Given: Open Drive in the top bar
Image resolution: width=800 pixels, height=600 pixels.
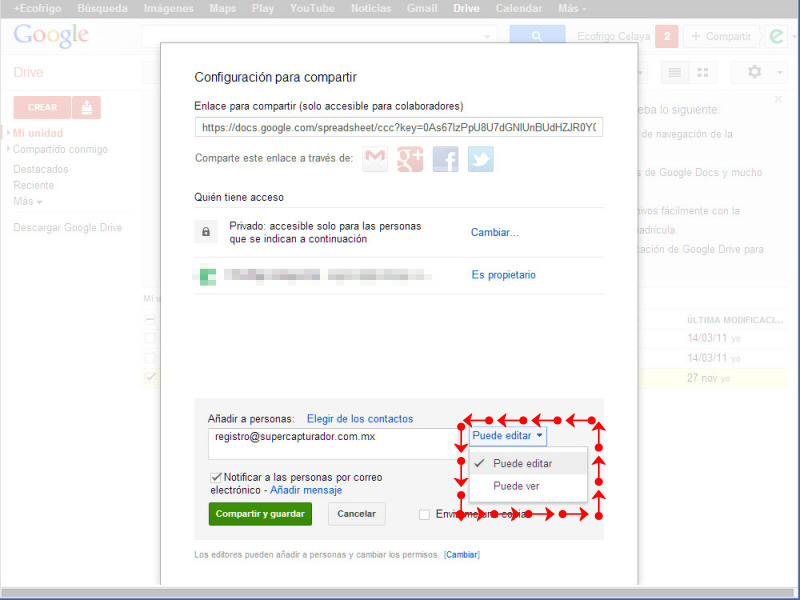Looking at the screenshot, I should [x=466, y=8].
